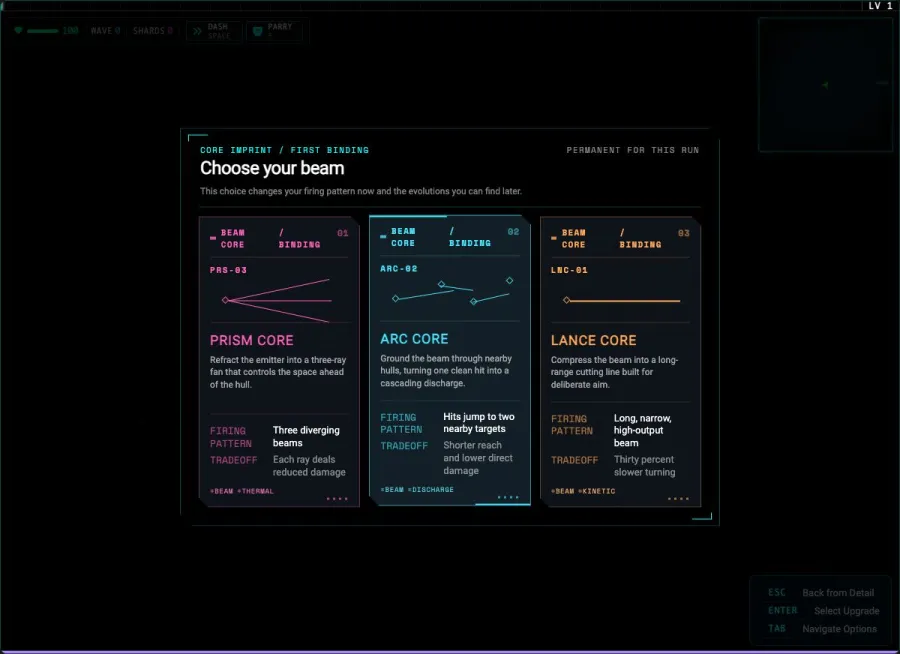Click the Choose your beam heading

[272, 168]
